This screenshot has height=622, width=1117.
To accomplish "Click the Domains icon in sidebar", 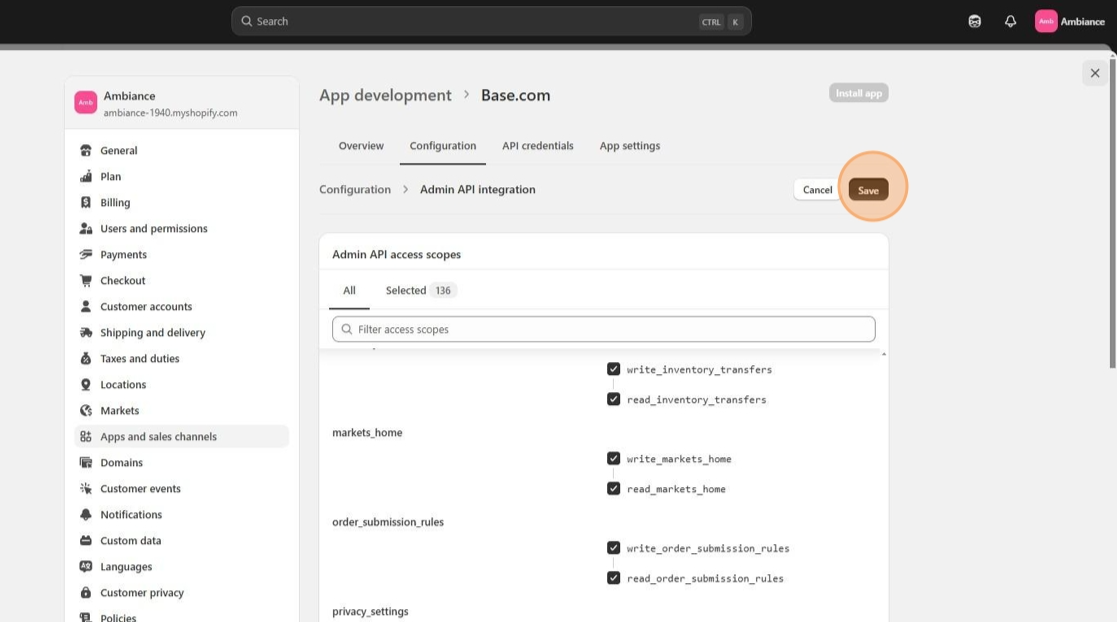I will (x=86, y=462).
